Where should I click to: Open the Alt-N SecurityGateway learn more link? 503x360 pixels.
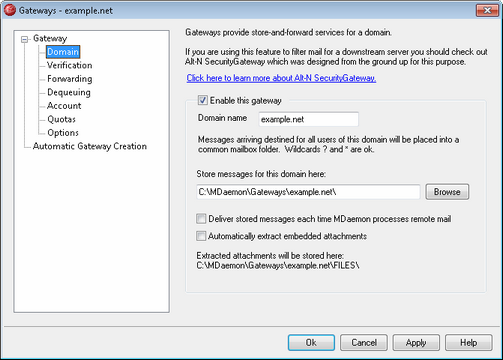pos(281,78)
